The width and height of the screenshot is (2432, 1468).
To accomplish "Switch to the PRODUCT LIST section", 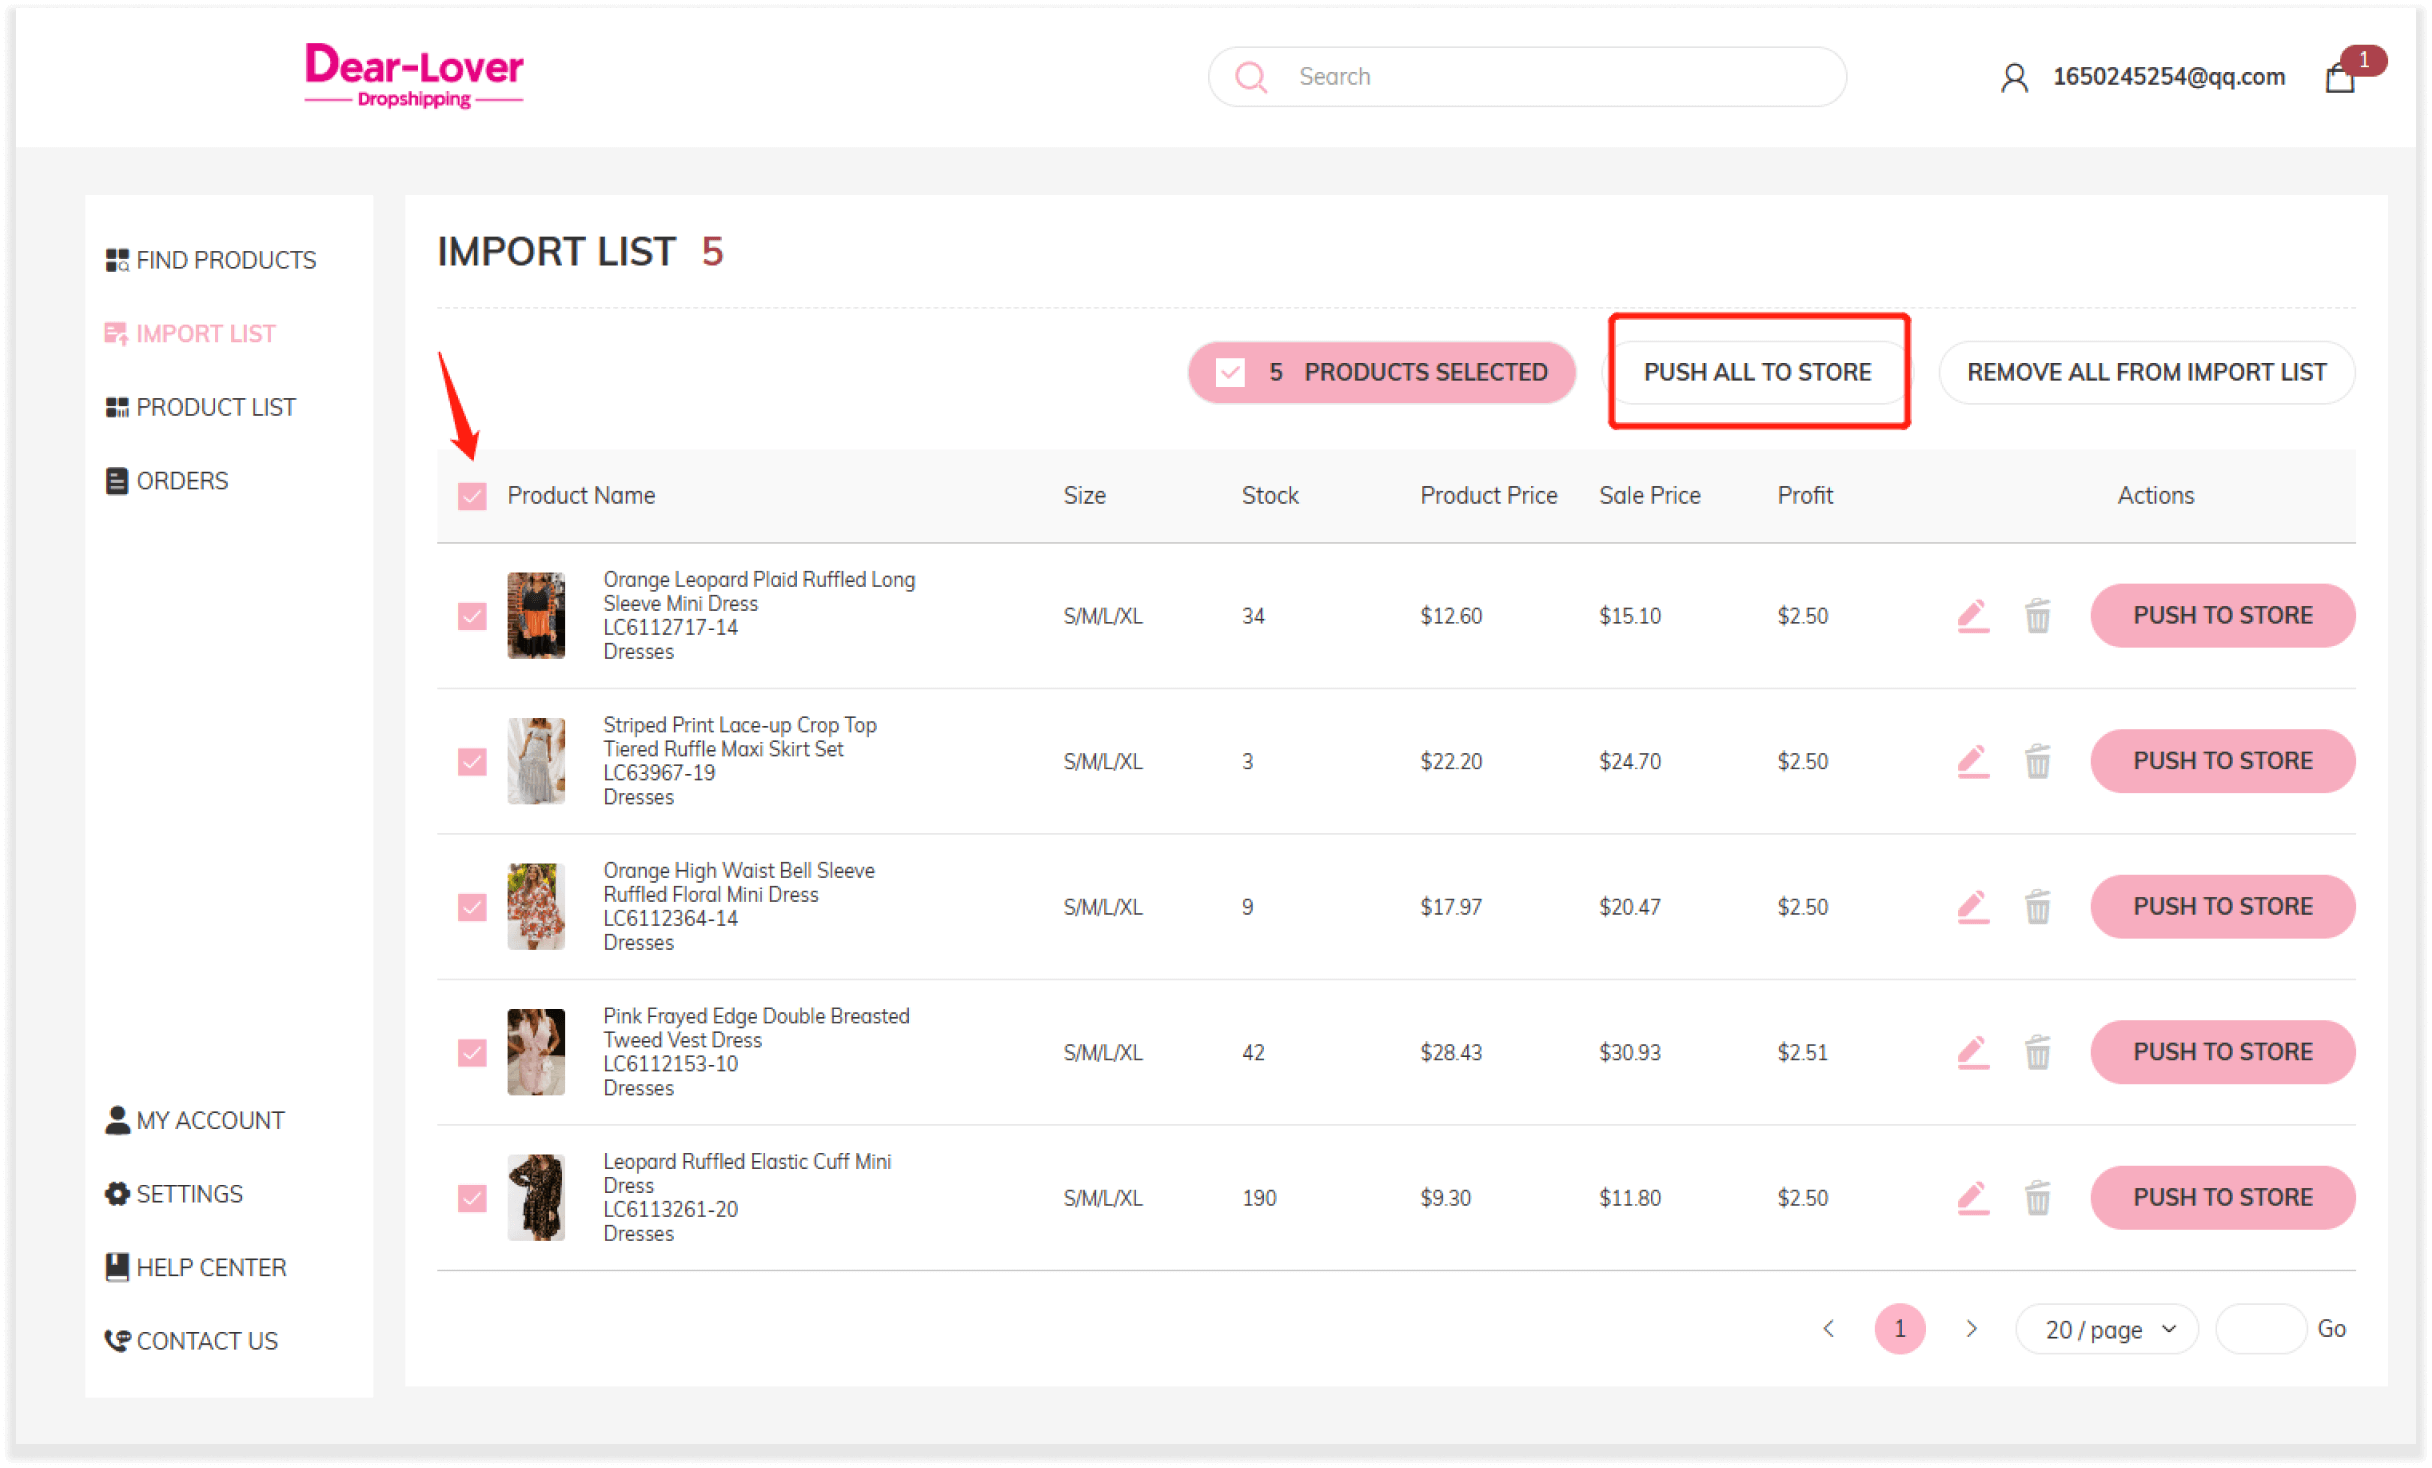I will point(215,406).
